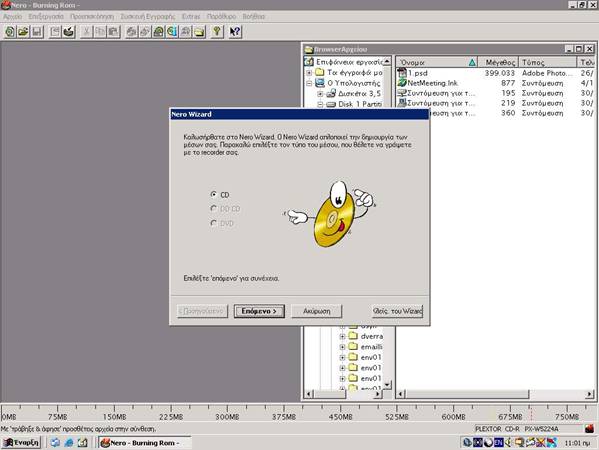The height and width of the screenshot is (450, 599).
Task: Click the greyed-out Προηγούμενο back button
Action: 202,311
